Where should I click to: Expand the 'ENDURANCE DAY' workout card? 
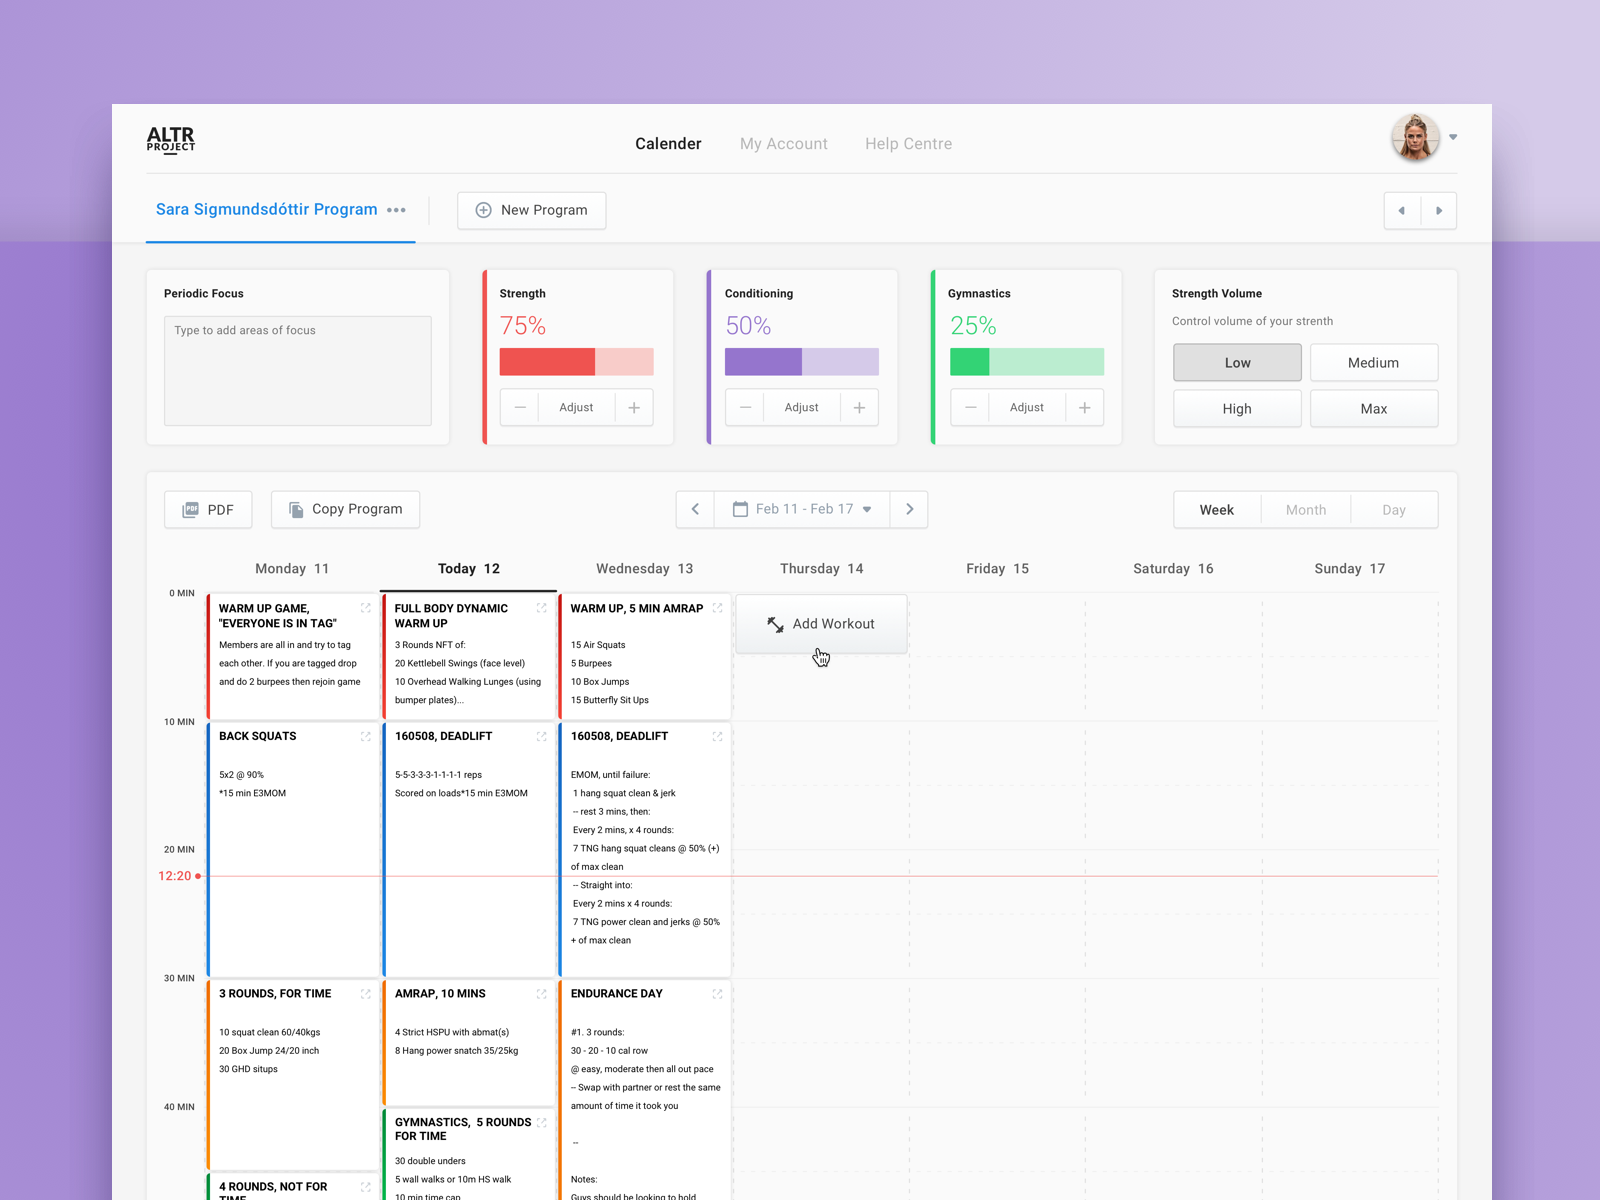point(717,995)
